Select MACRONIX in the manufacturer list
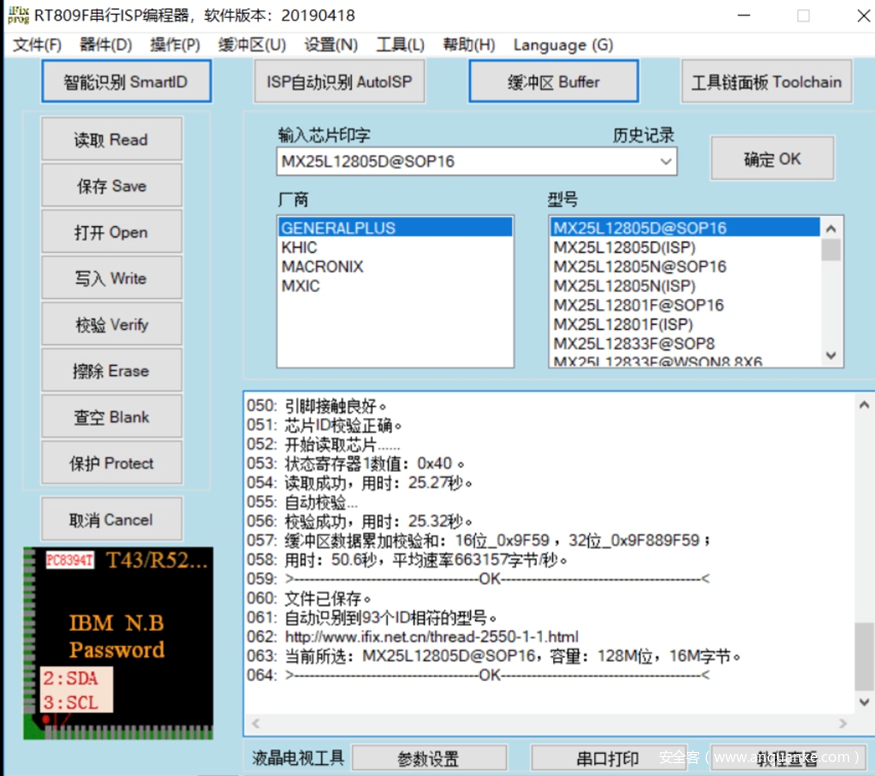 point(322,266)
